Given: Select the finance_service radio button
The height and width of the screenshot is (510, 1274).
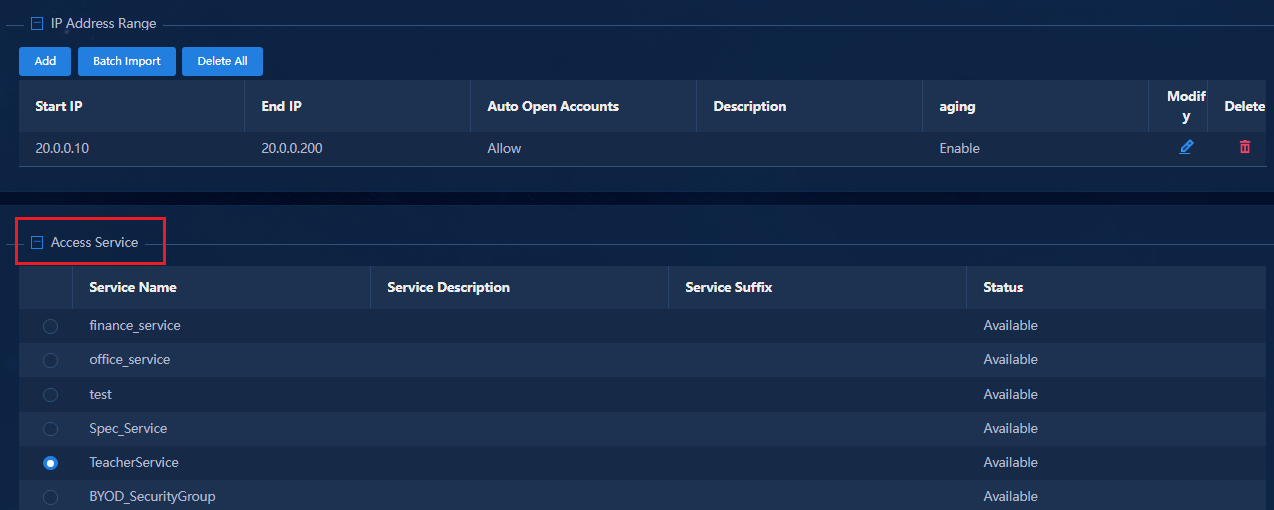Looking at the screenshot, I should click(x=50, y=326).
